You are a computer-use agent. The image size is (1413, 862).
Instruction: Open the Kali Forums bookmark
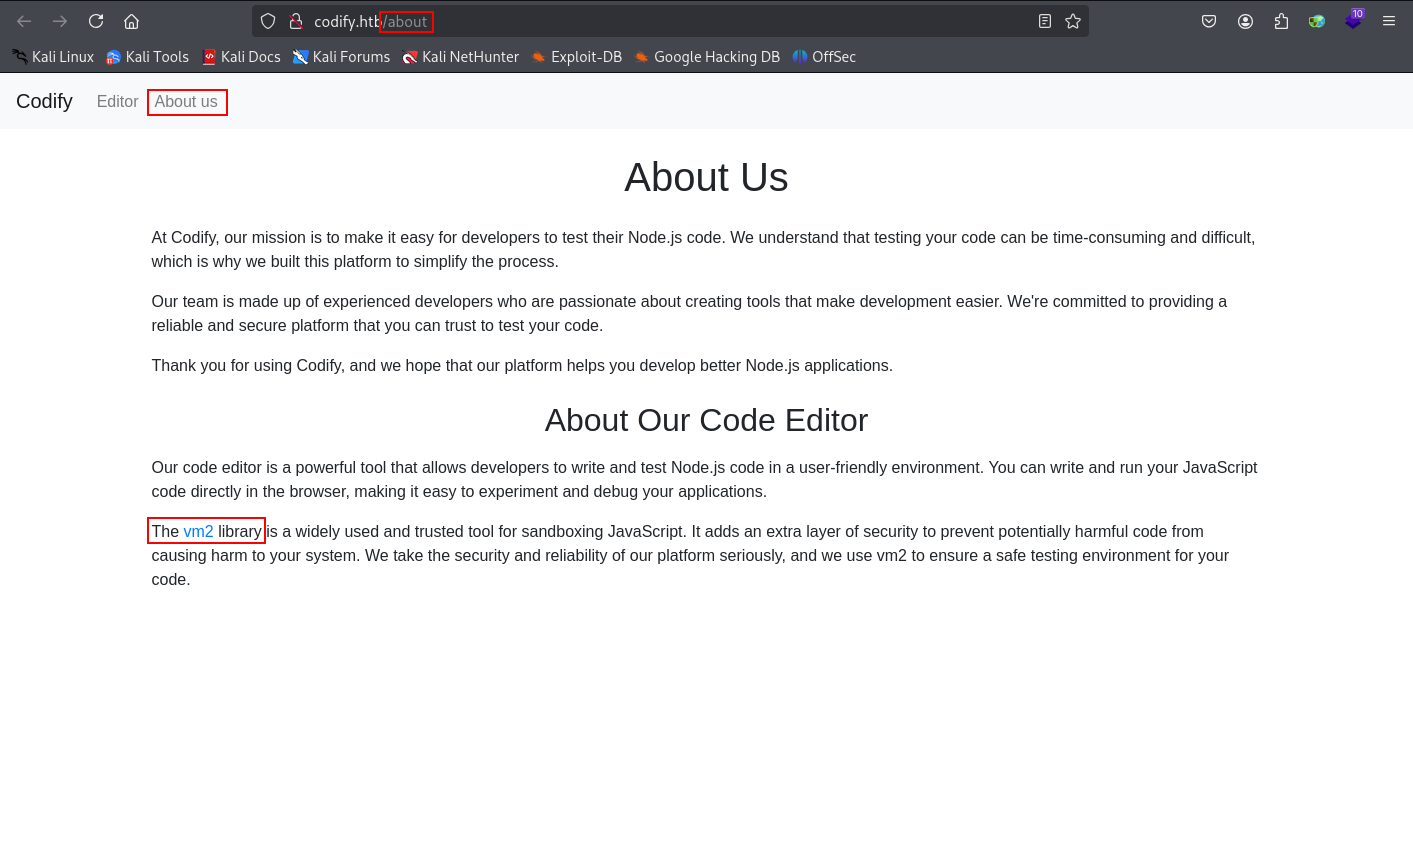click(x=342, y=57)
